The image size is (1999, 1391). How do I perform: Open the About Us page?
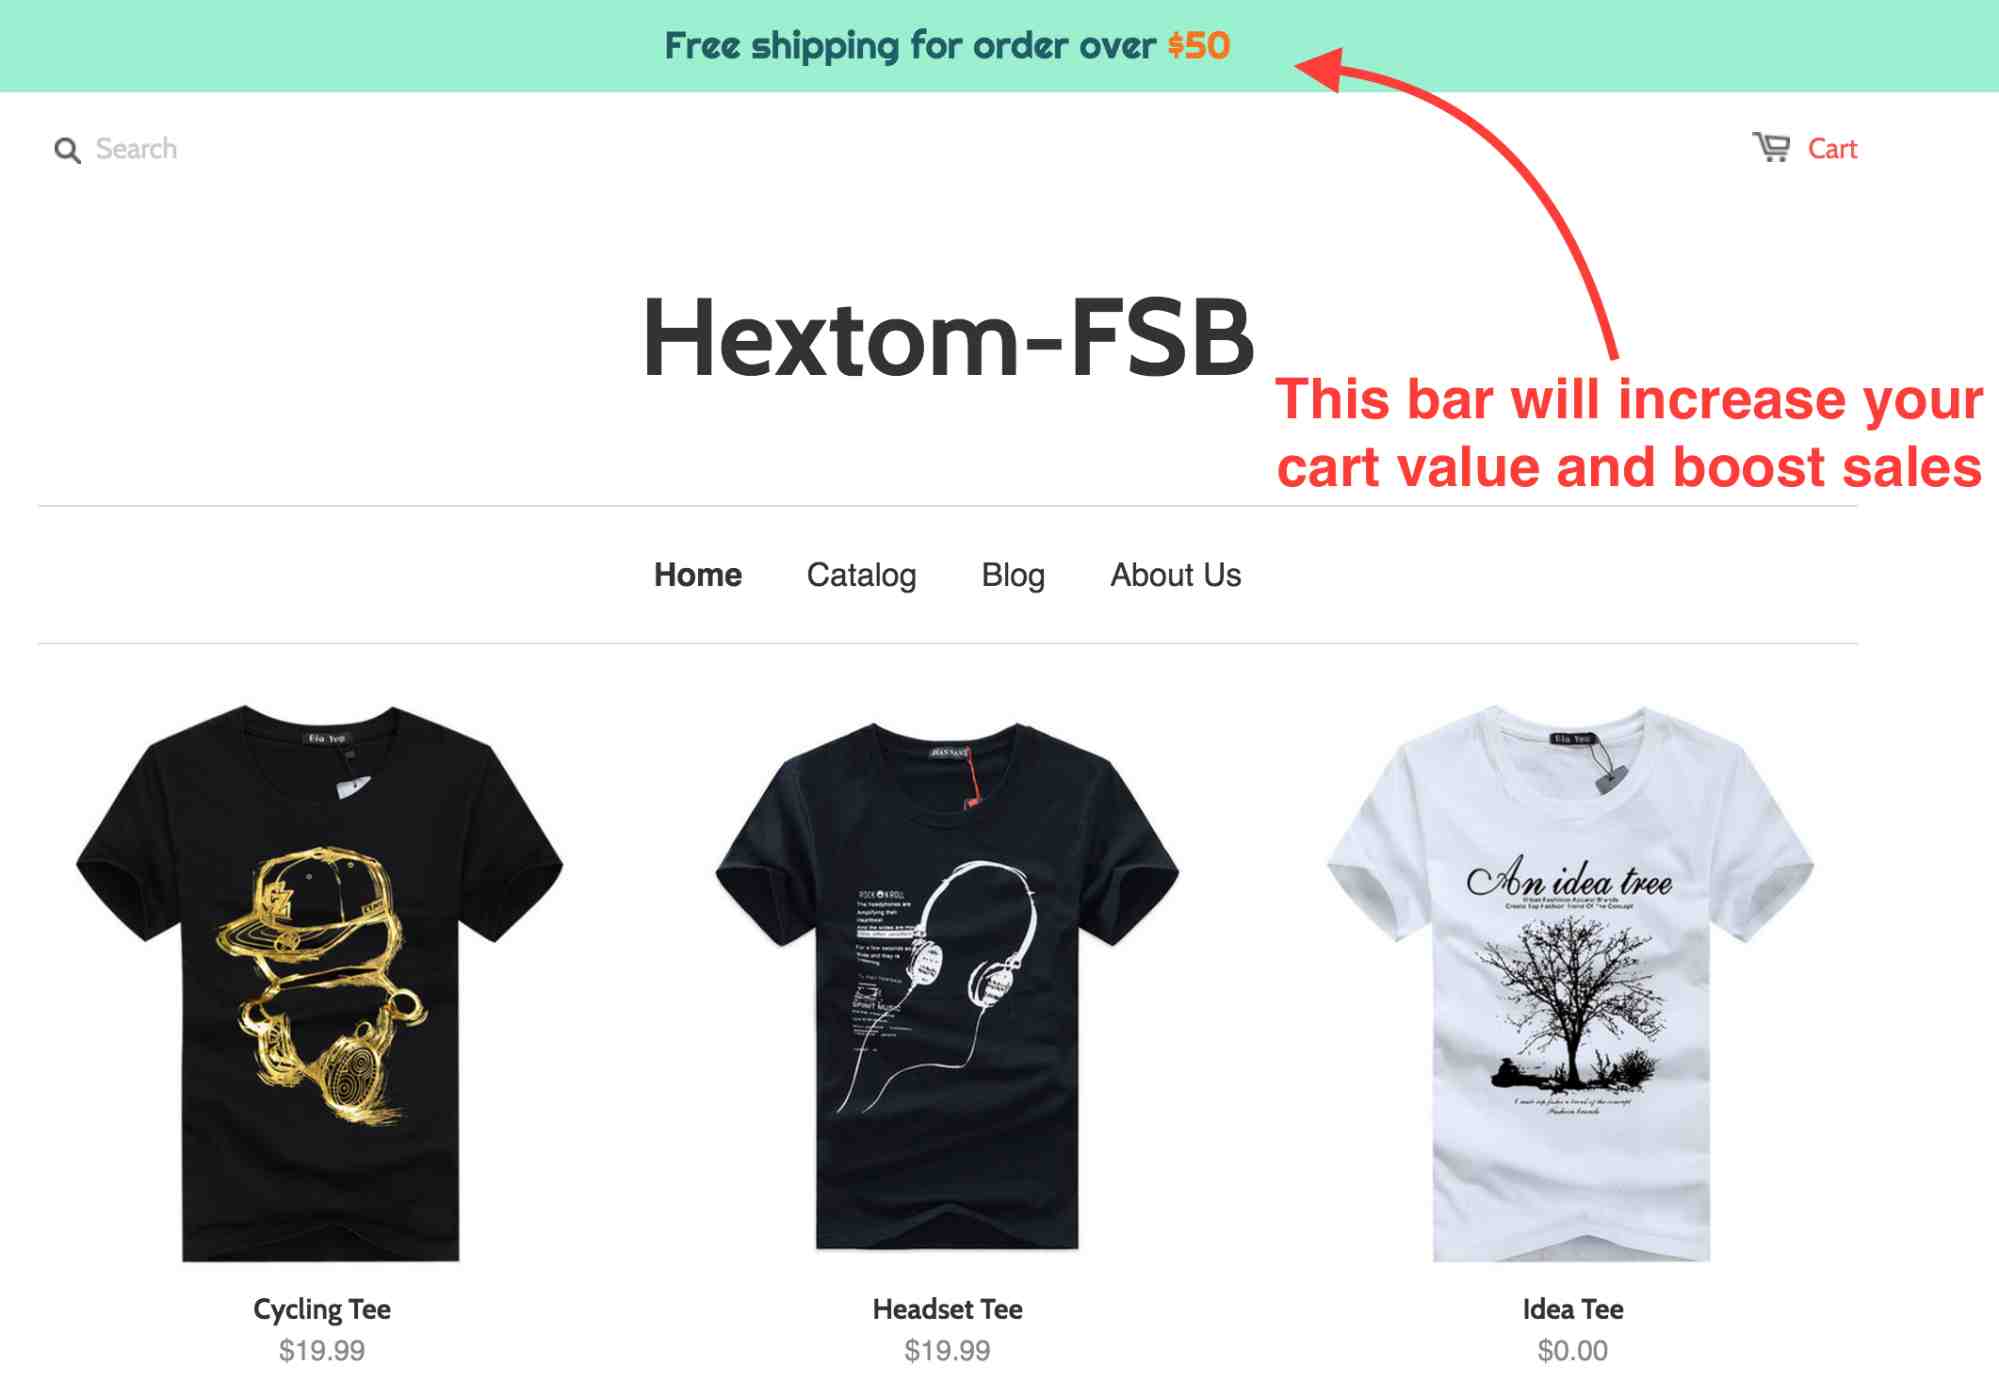pos(1175,575)
